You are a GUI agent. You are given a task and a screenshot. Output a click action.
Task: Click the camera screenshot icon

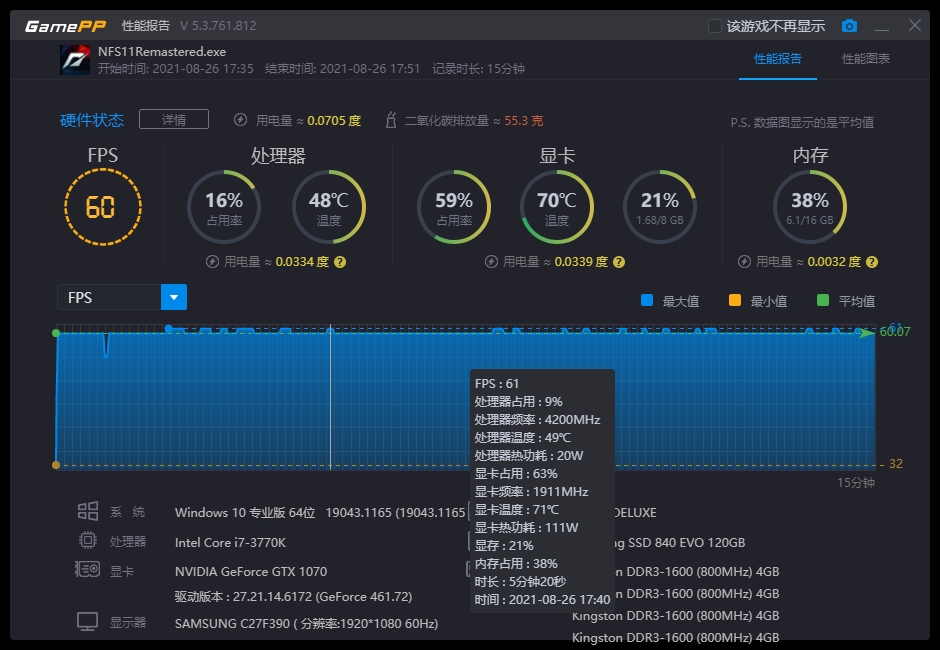click(x=849, y=26)
